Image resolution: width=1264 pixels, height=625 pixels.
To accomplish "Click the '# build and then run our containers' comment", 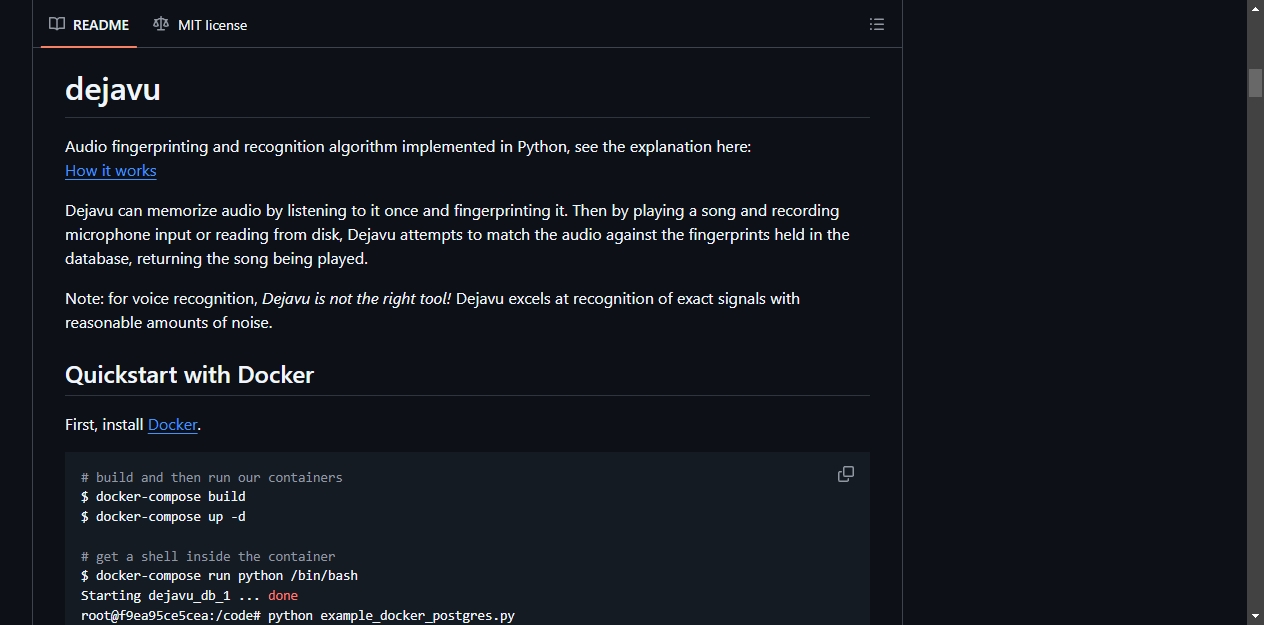I will click(x=212, y=477).
